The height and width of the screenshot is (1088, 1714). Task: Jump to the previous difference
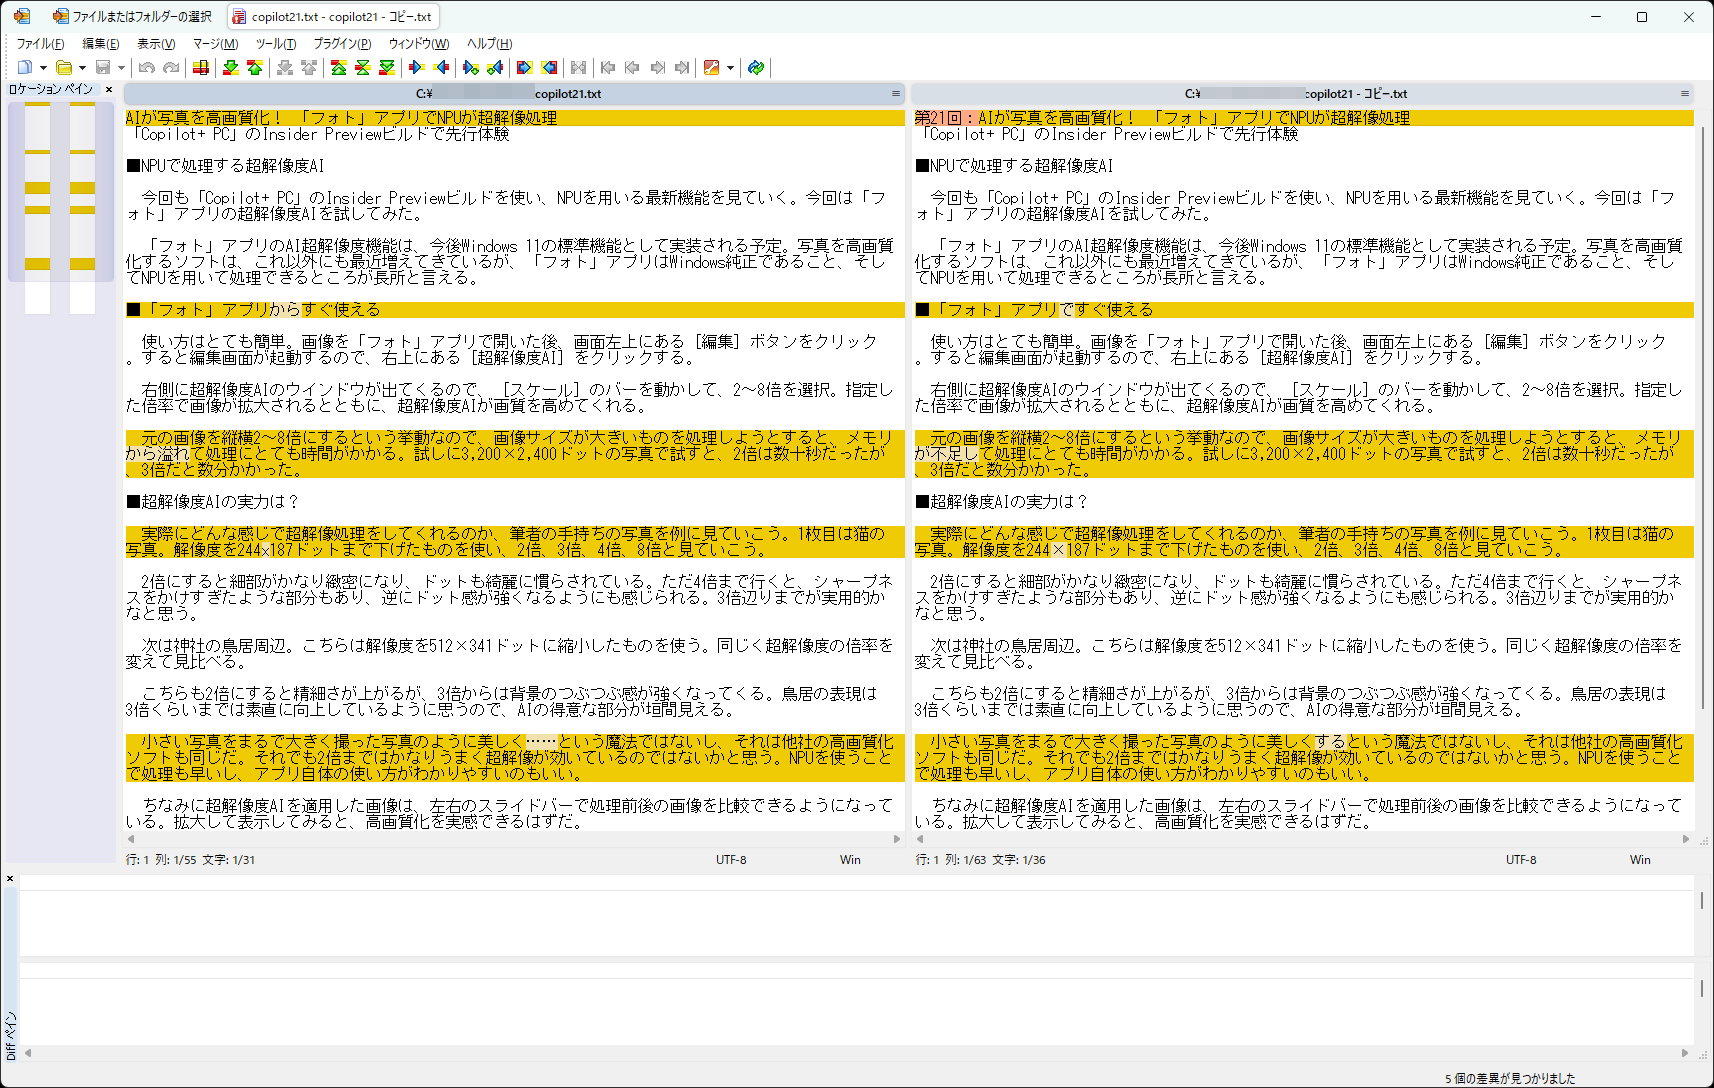tap(256, 67)
